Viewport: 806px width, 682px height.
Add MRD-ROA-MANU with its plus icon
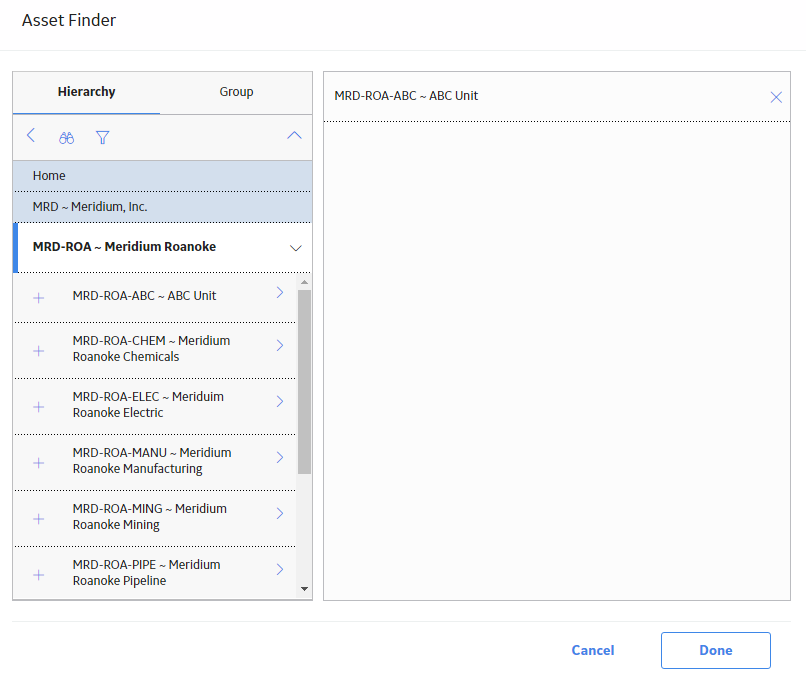pos(39,463)
